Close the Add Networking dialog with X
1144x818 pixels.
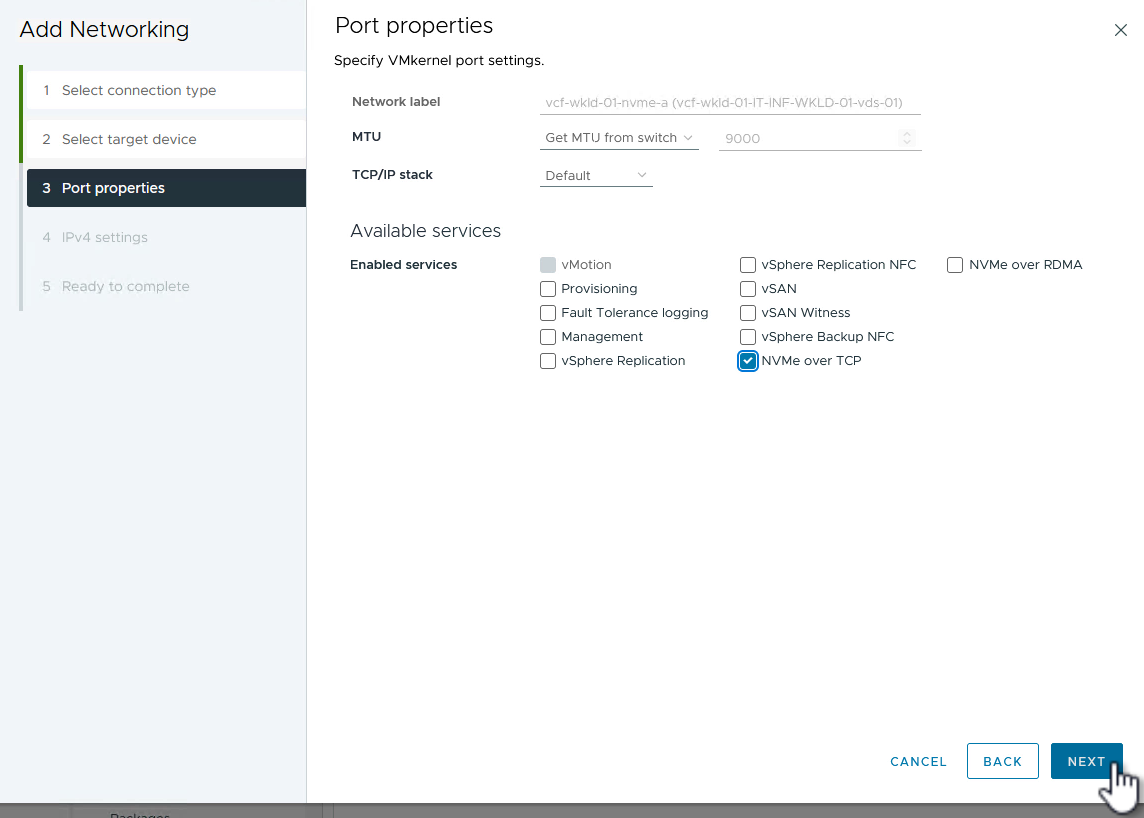click(x=1120, y=30)
